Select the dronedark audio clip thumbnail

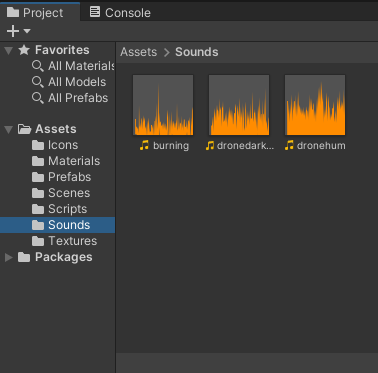pyautogui.click(x=239, y=105)
